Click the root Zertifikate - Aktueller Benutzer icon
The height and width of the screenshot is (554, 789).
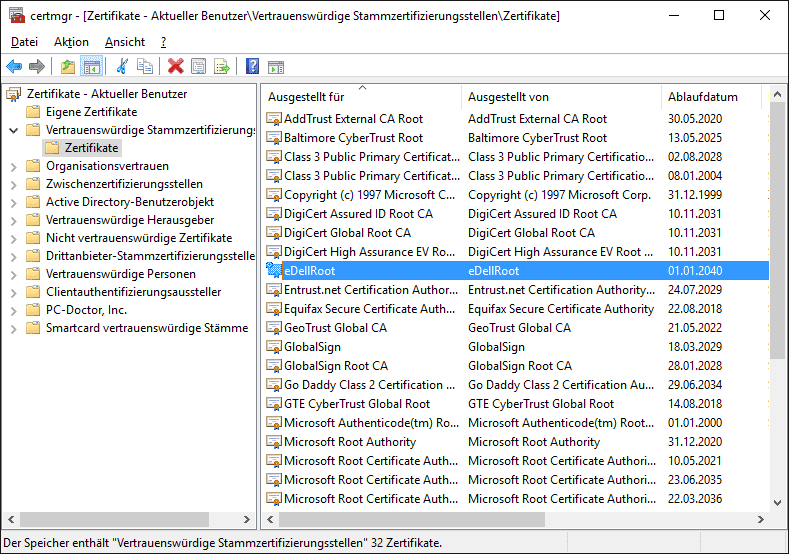[14, 94]
